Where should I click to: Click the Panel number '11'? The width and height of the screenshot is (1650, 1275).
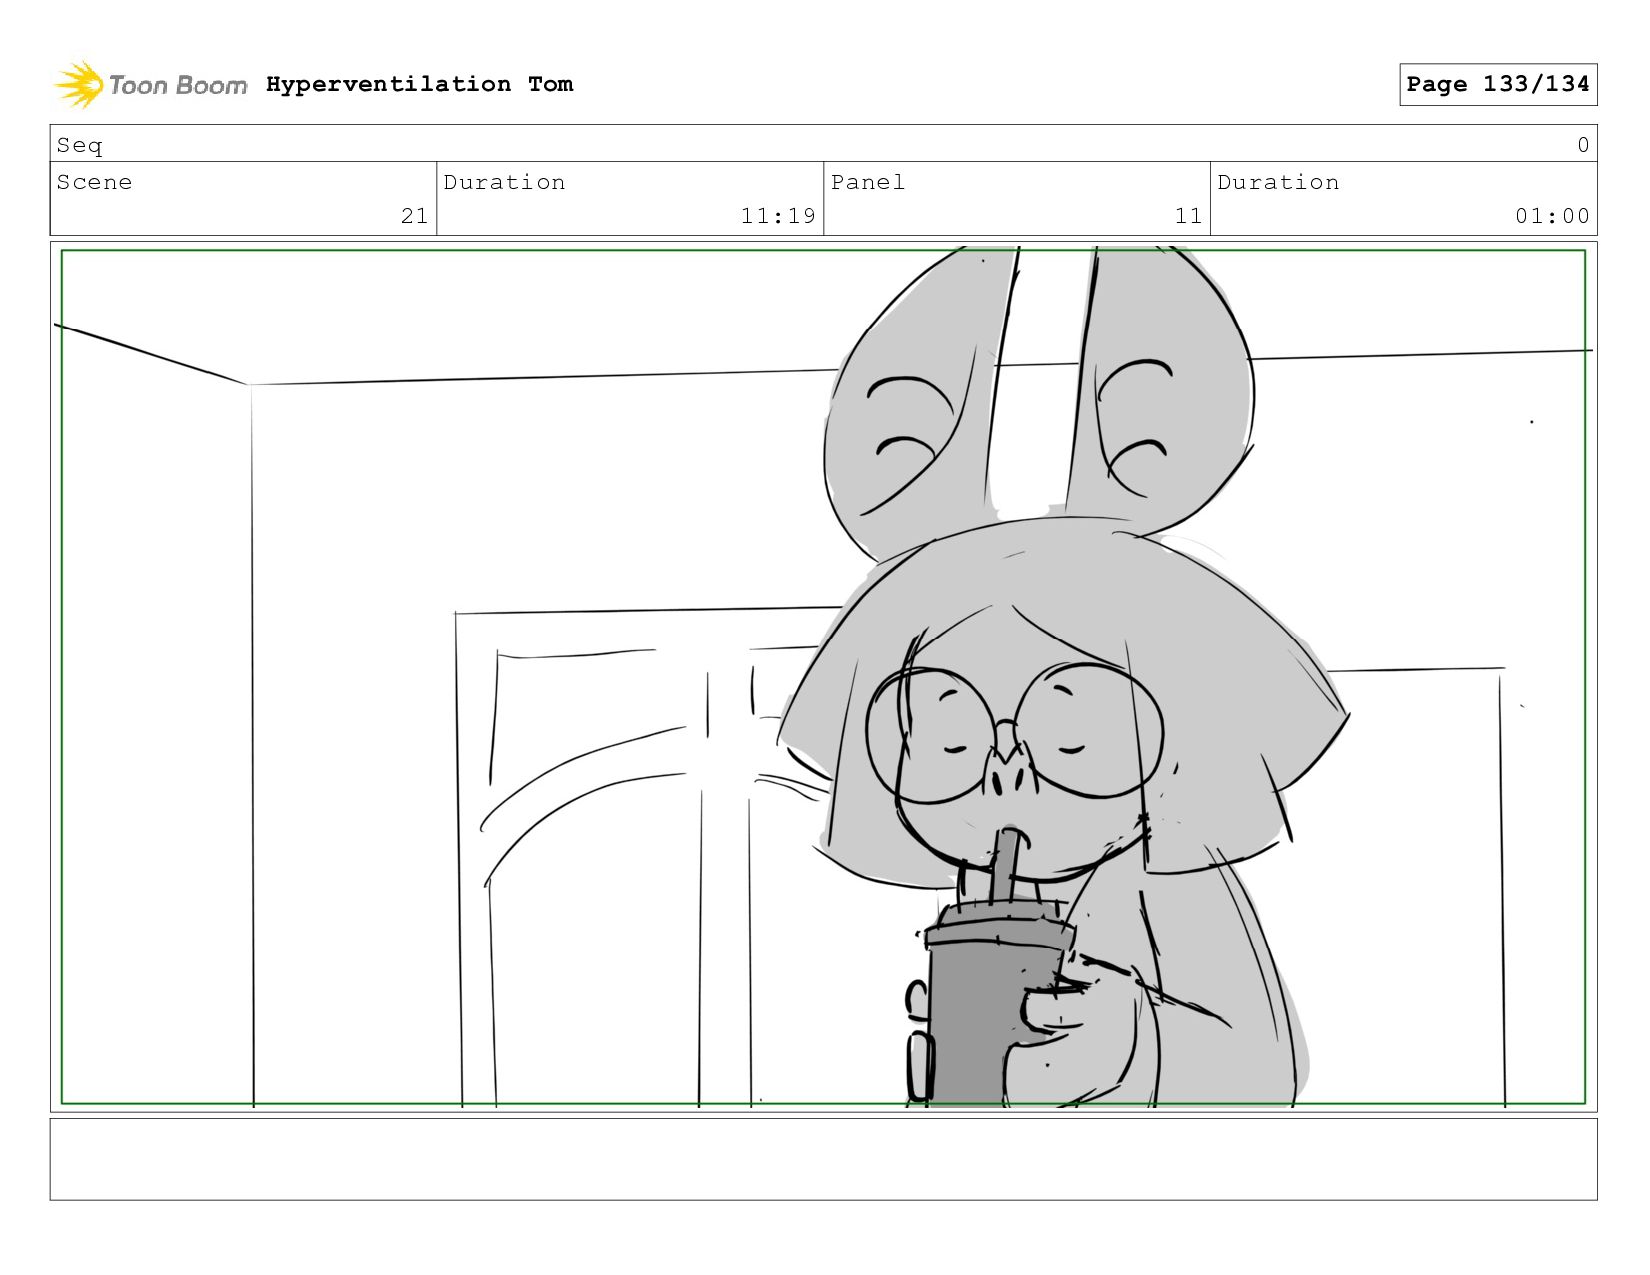[1188, 216]
